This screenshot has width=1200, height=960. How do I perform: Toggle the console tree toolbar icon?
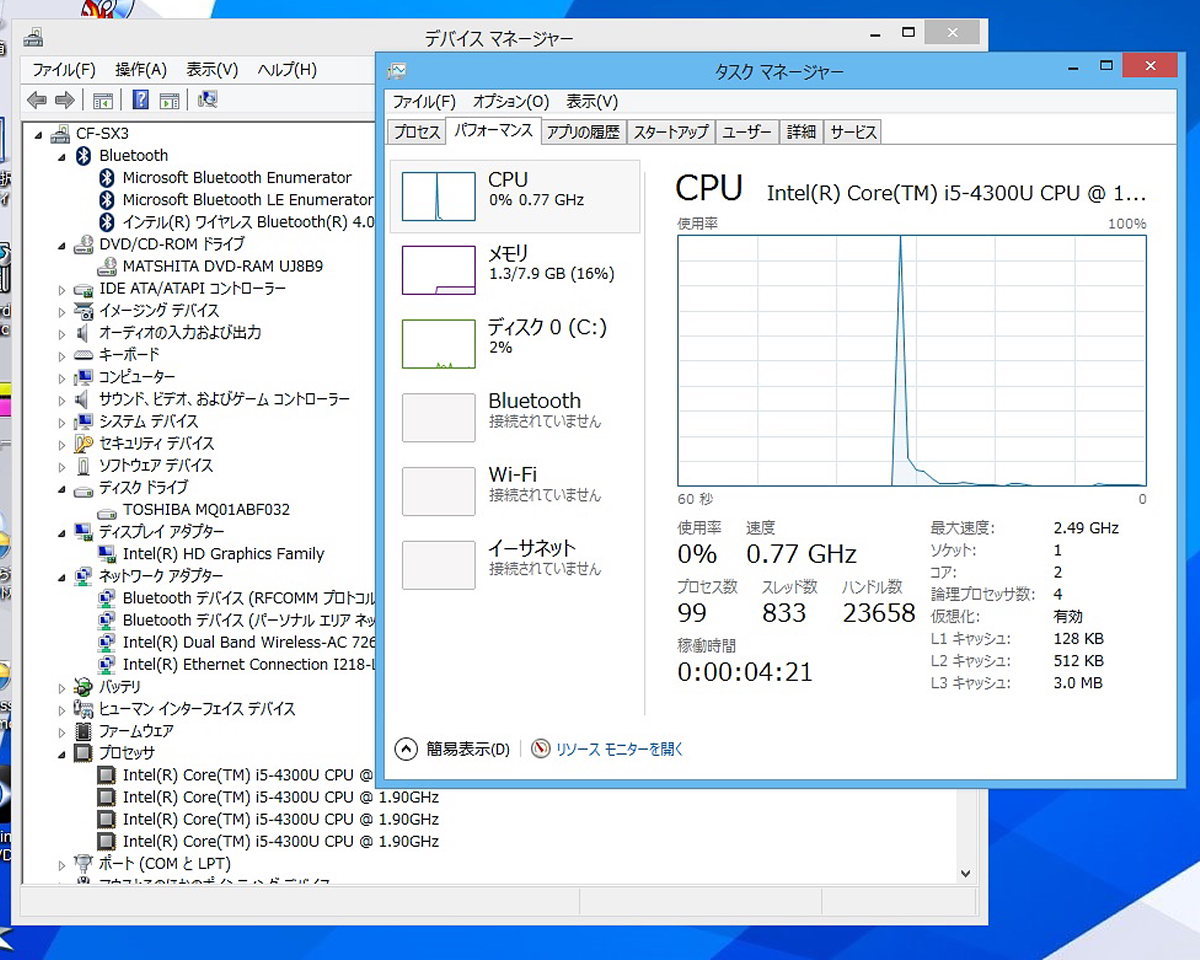102,100
